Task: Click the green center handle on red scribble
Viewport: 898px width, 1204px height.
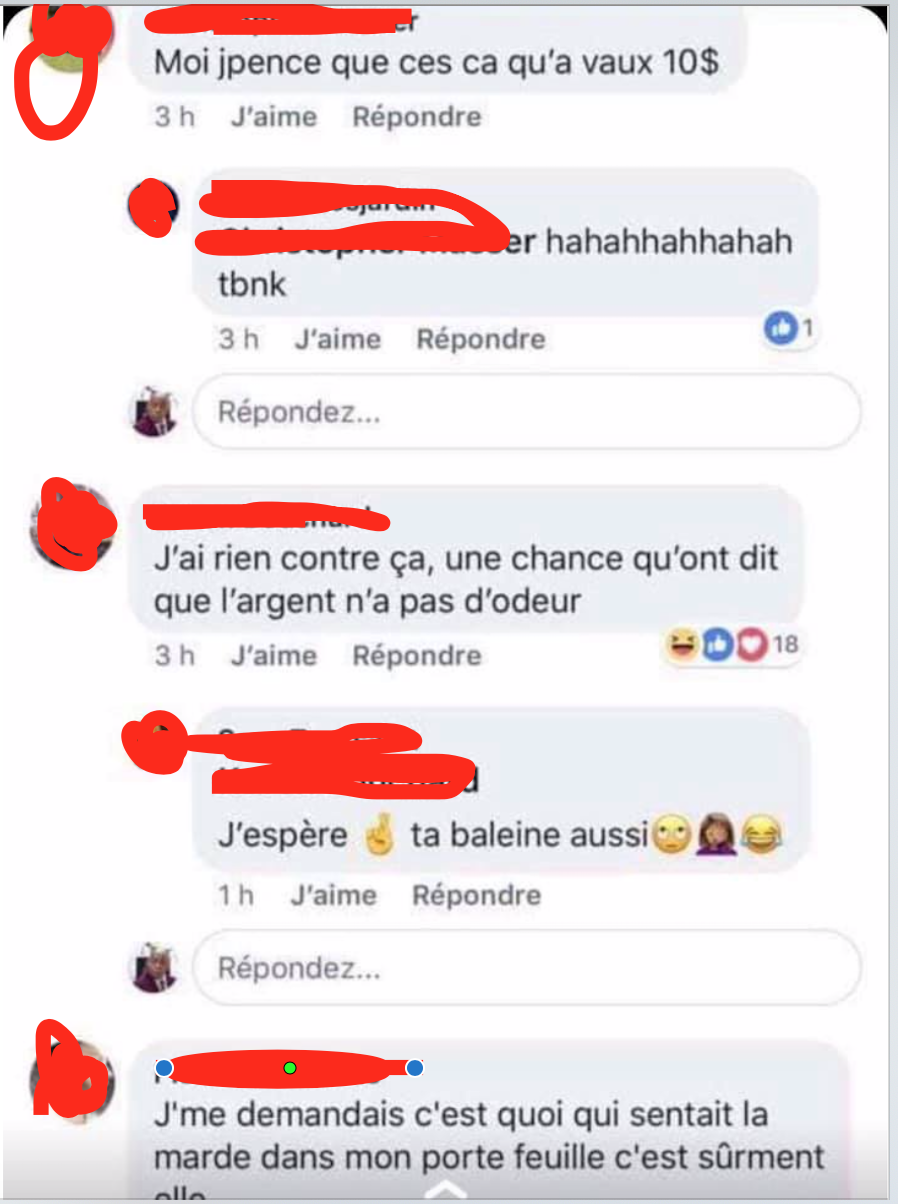Action: pyautogui.click(x=290, y=1068)
